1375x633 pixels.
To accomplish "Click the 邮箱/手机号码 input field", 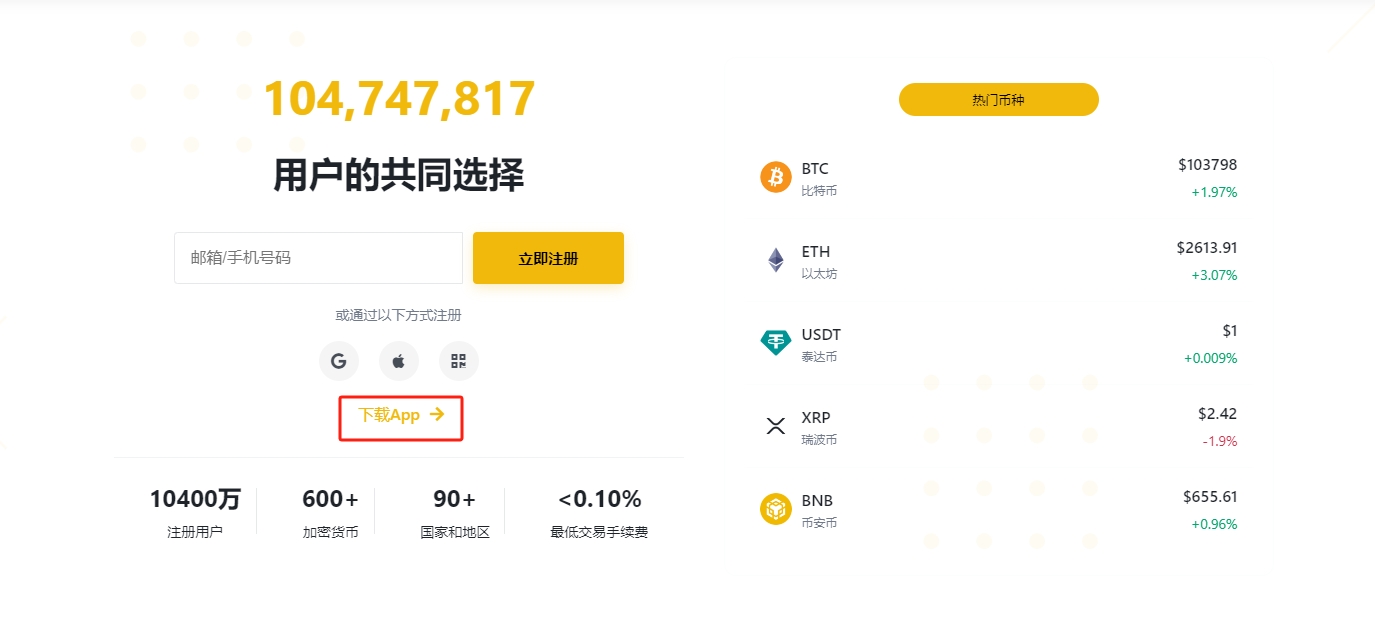I will [318, 257].
